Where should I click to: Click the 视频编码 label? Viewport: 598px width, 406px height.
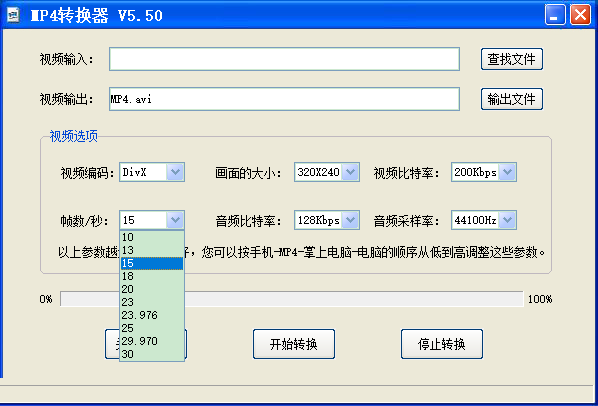click(x=87, y=173)
